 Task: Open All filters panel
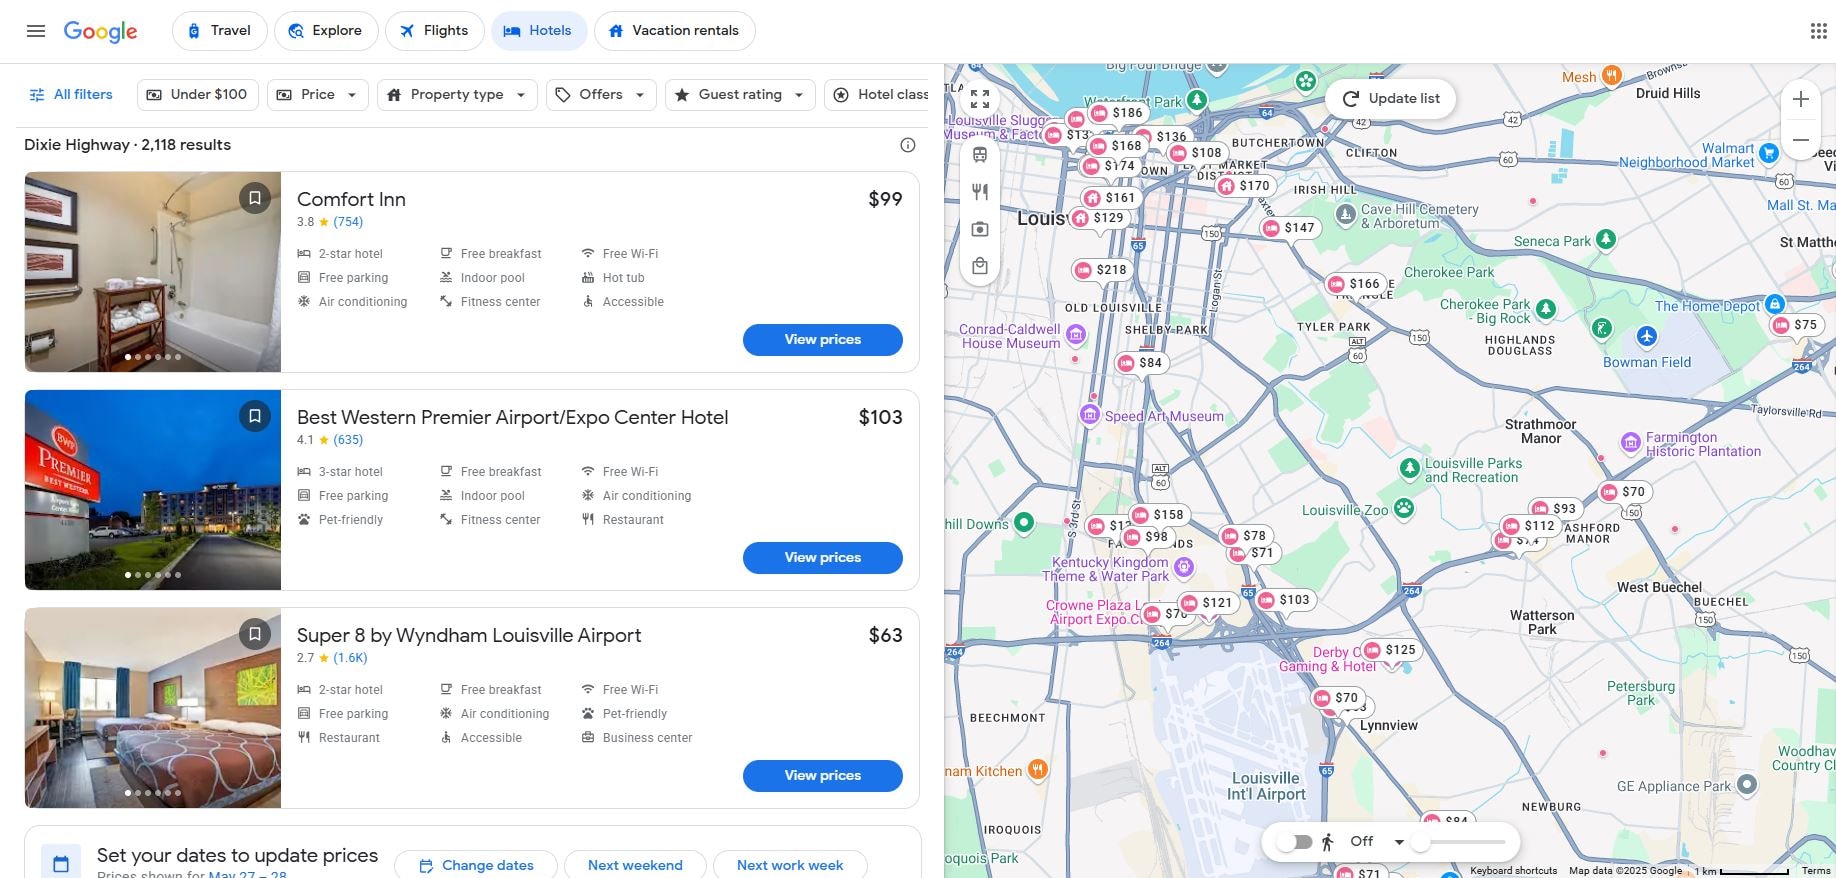[x=70, y=95]
